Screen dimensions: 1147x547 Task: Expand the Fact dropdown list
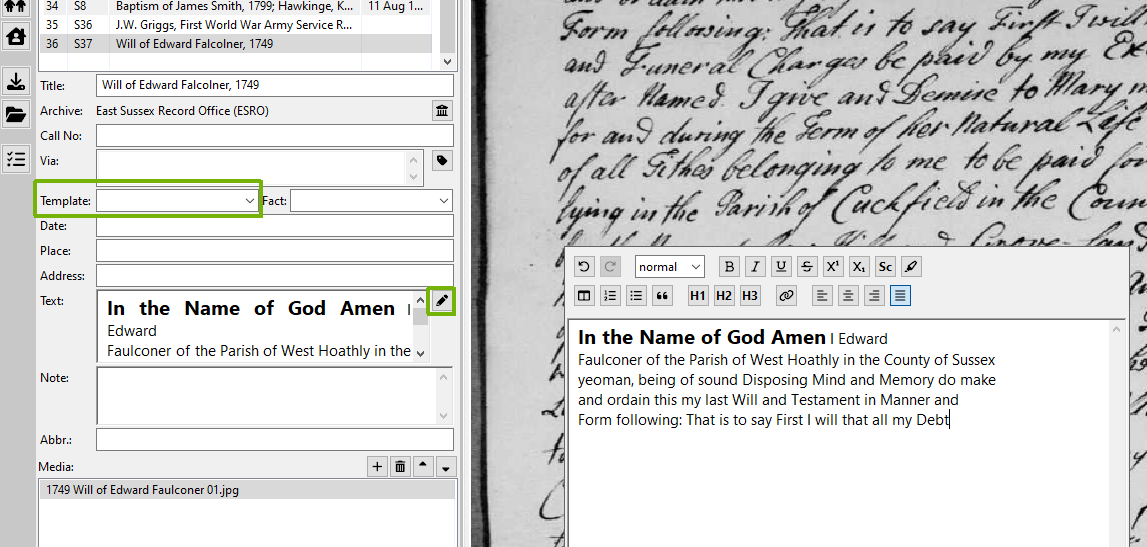pos(371,201)
